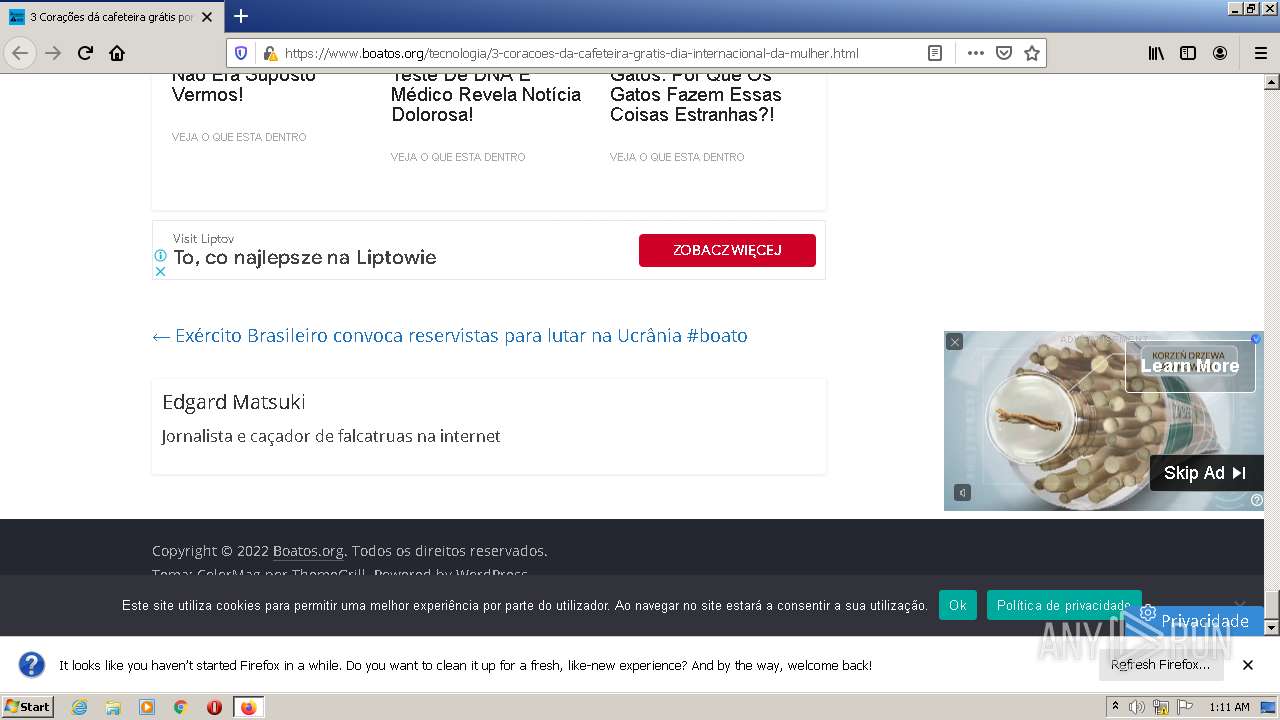Dismiss the Firefox refresh notification bar
This screenshot has height=720, width=1280.
(x=1248, y=665)
